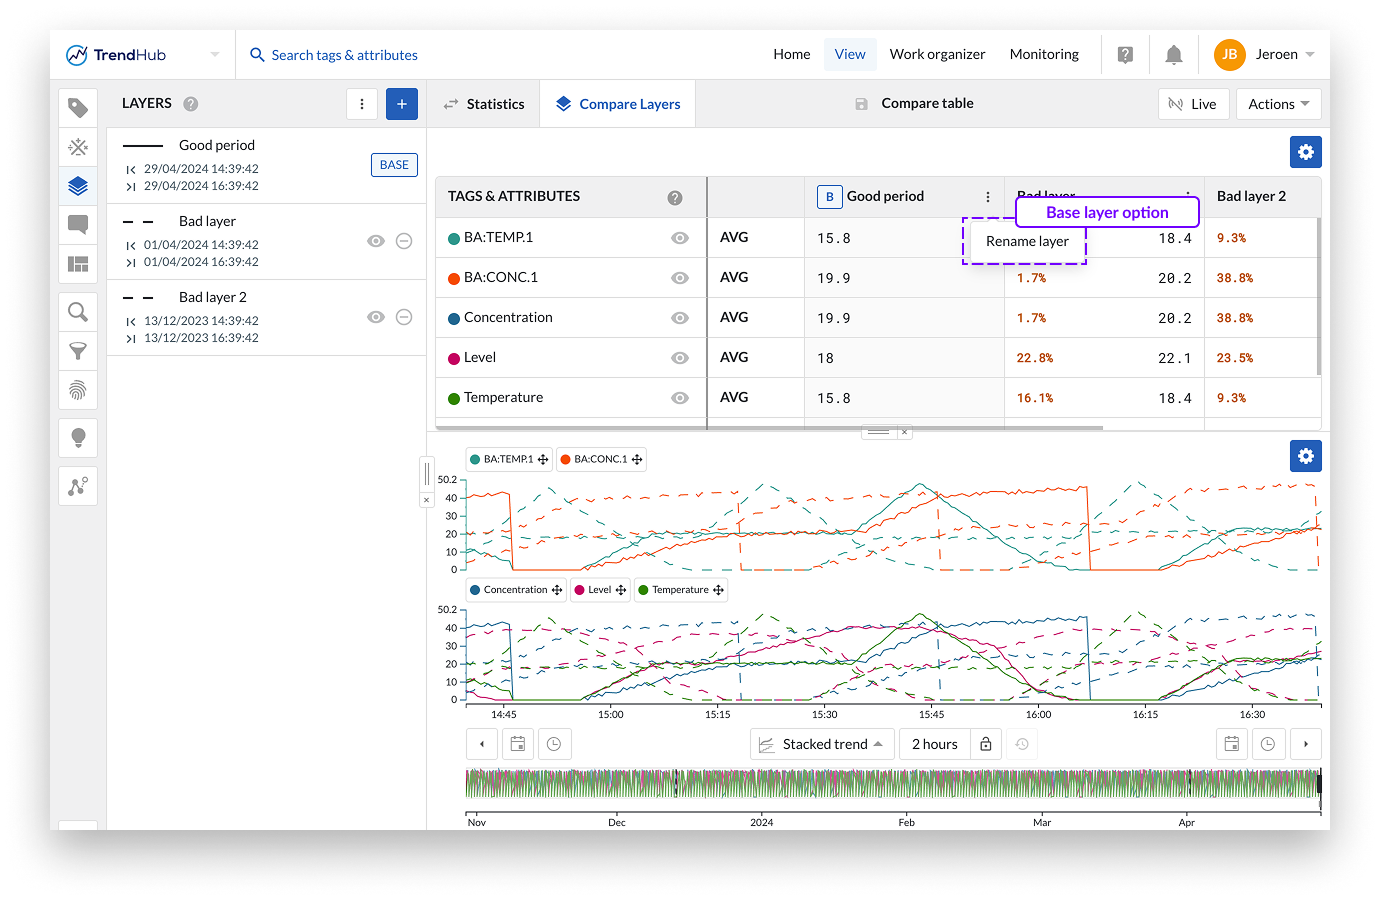Toggle visibility of BA:TEMP.1 tag
The image size is (1380, 900).
(680, 238)
